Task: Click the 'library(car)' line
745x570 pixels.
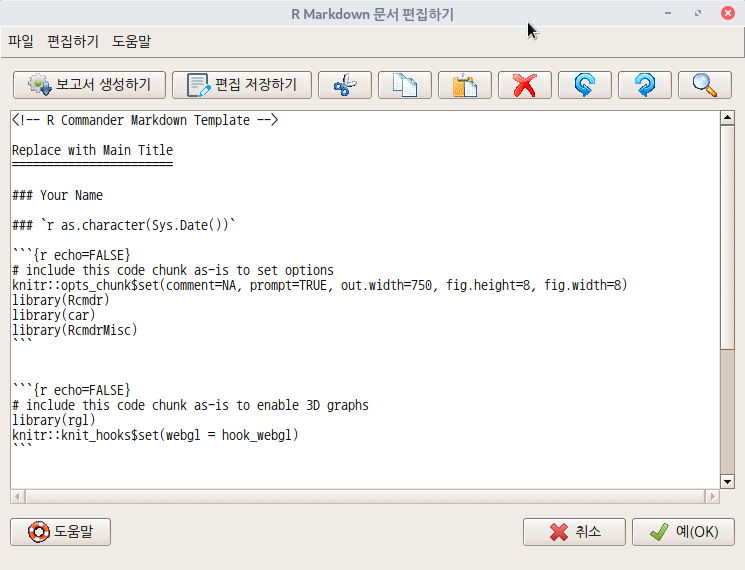Action: click(x=54, y=315)
